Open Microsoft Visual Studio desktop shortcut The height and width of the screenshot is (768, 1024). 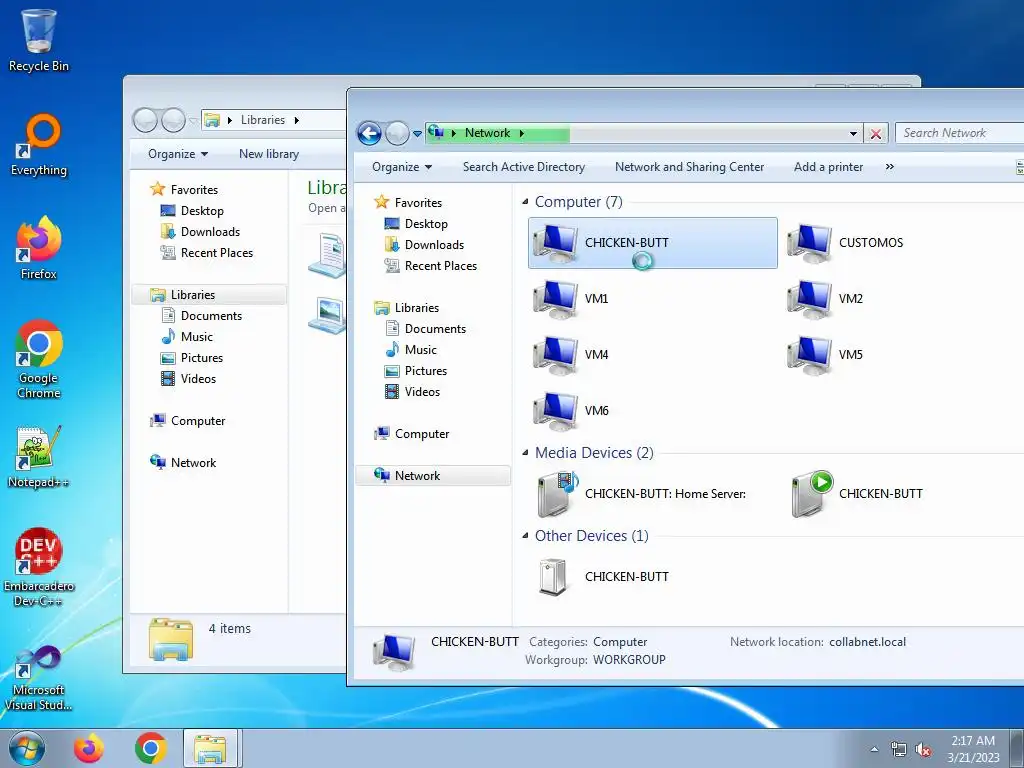[x=39, y=678]
